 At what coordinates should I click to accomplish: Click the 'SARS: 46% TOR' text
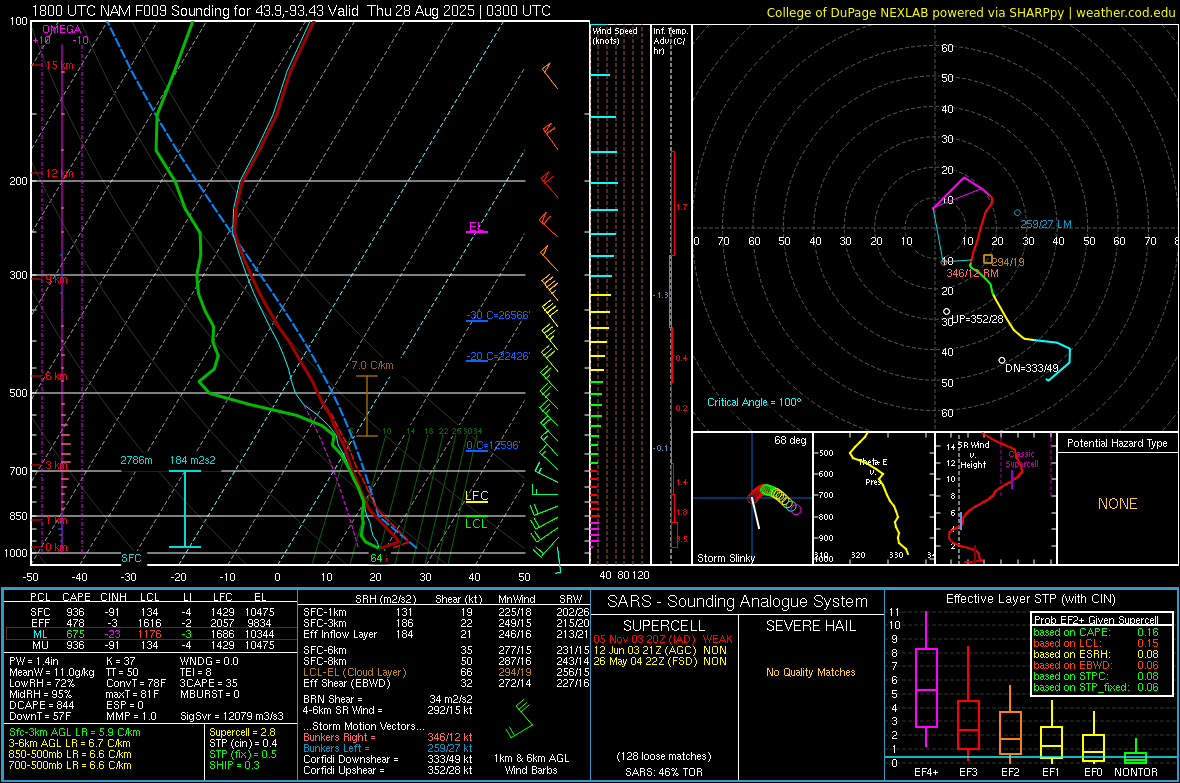click(x=664, y=772)
